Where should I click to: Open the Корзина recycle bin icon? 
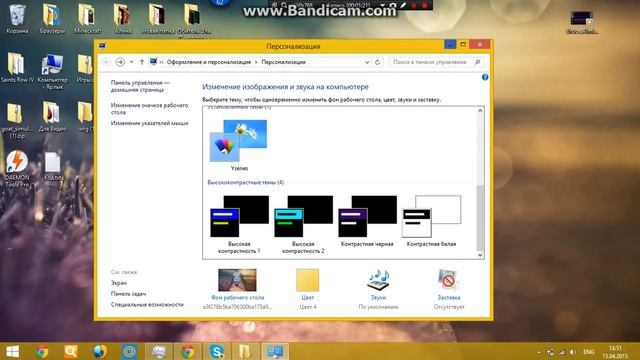point(17,19)
